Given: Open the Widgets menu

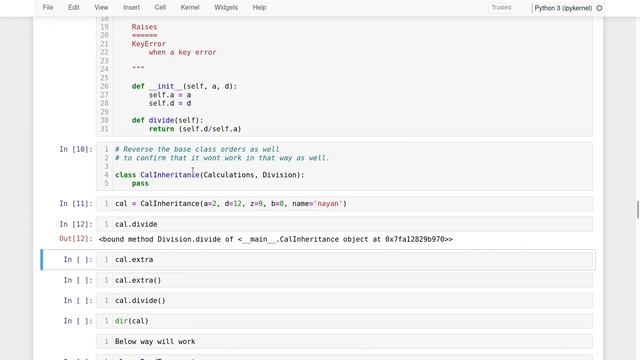Looking at the screenshot, I should coord(226,7).
